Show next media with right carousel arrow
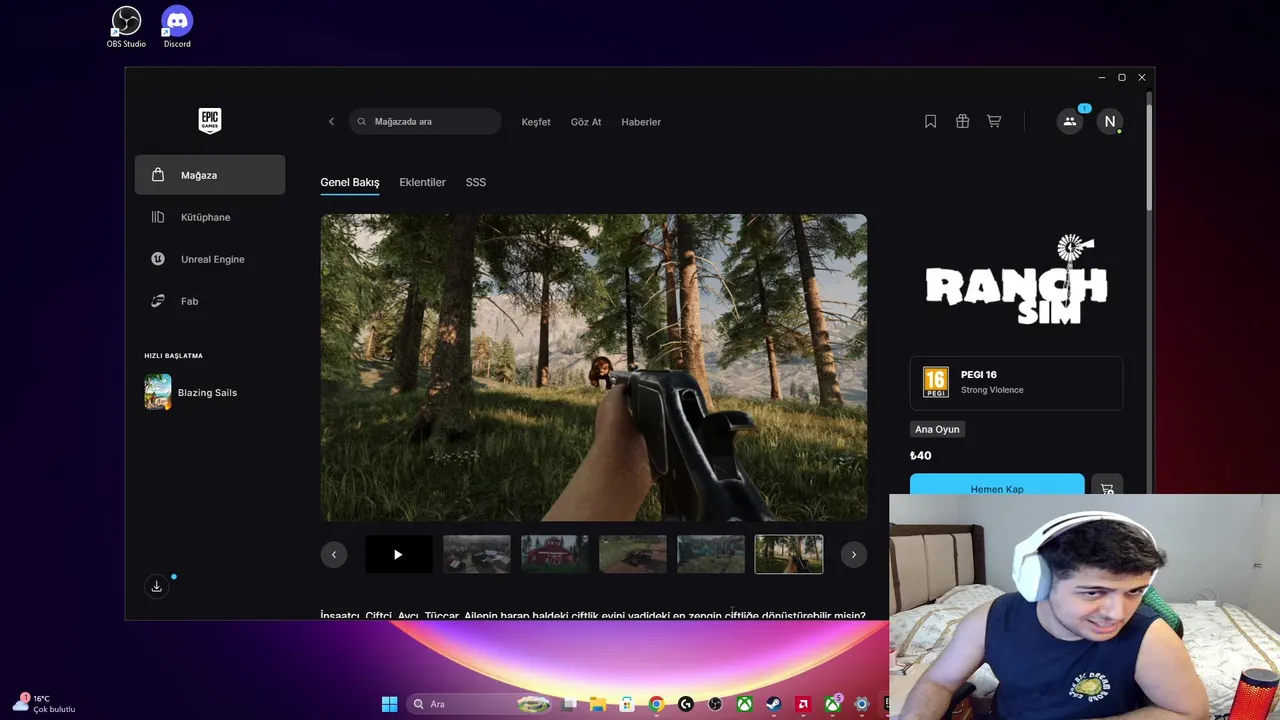The height and width of the screenshot is (720, 1280). [853, 554]
